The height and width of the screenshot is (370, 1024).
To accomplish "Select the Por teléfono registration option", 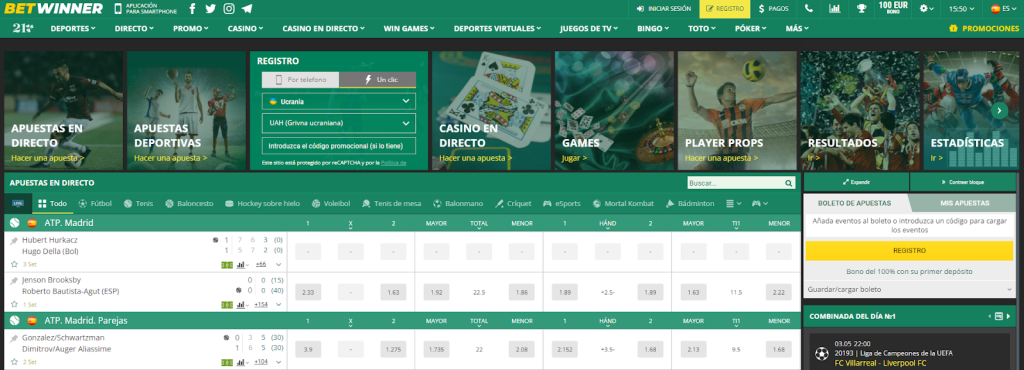I will pyautogui.click(x=300, y=80).
